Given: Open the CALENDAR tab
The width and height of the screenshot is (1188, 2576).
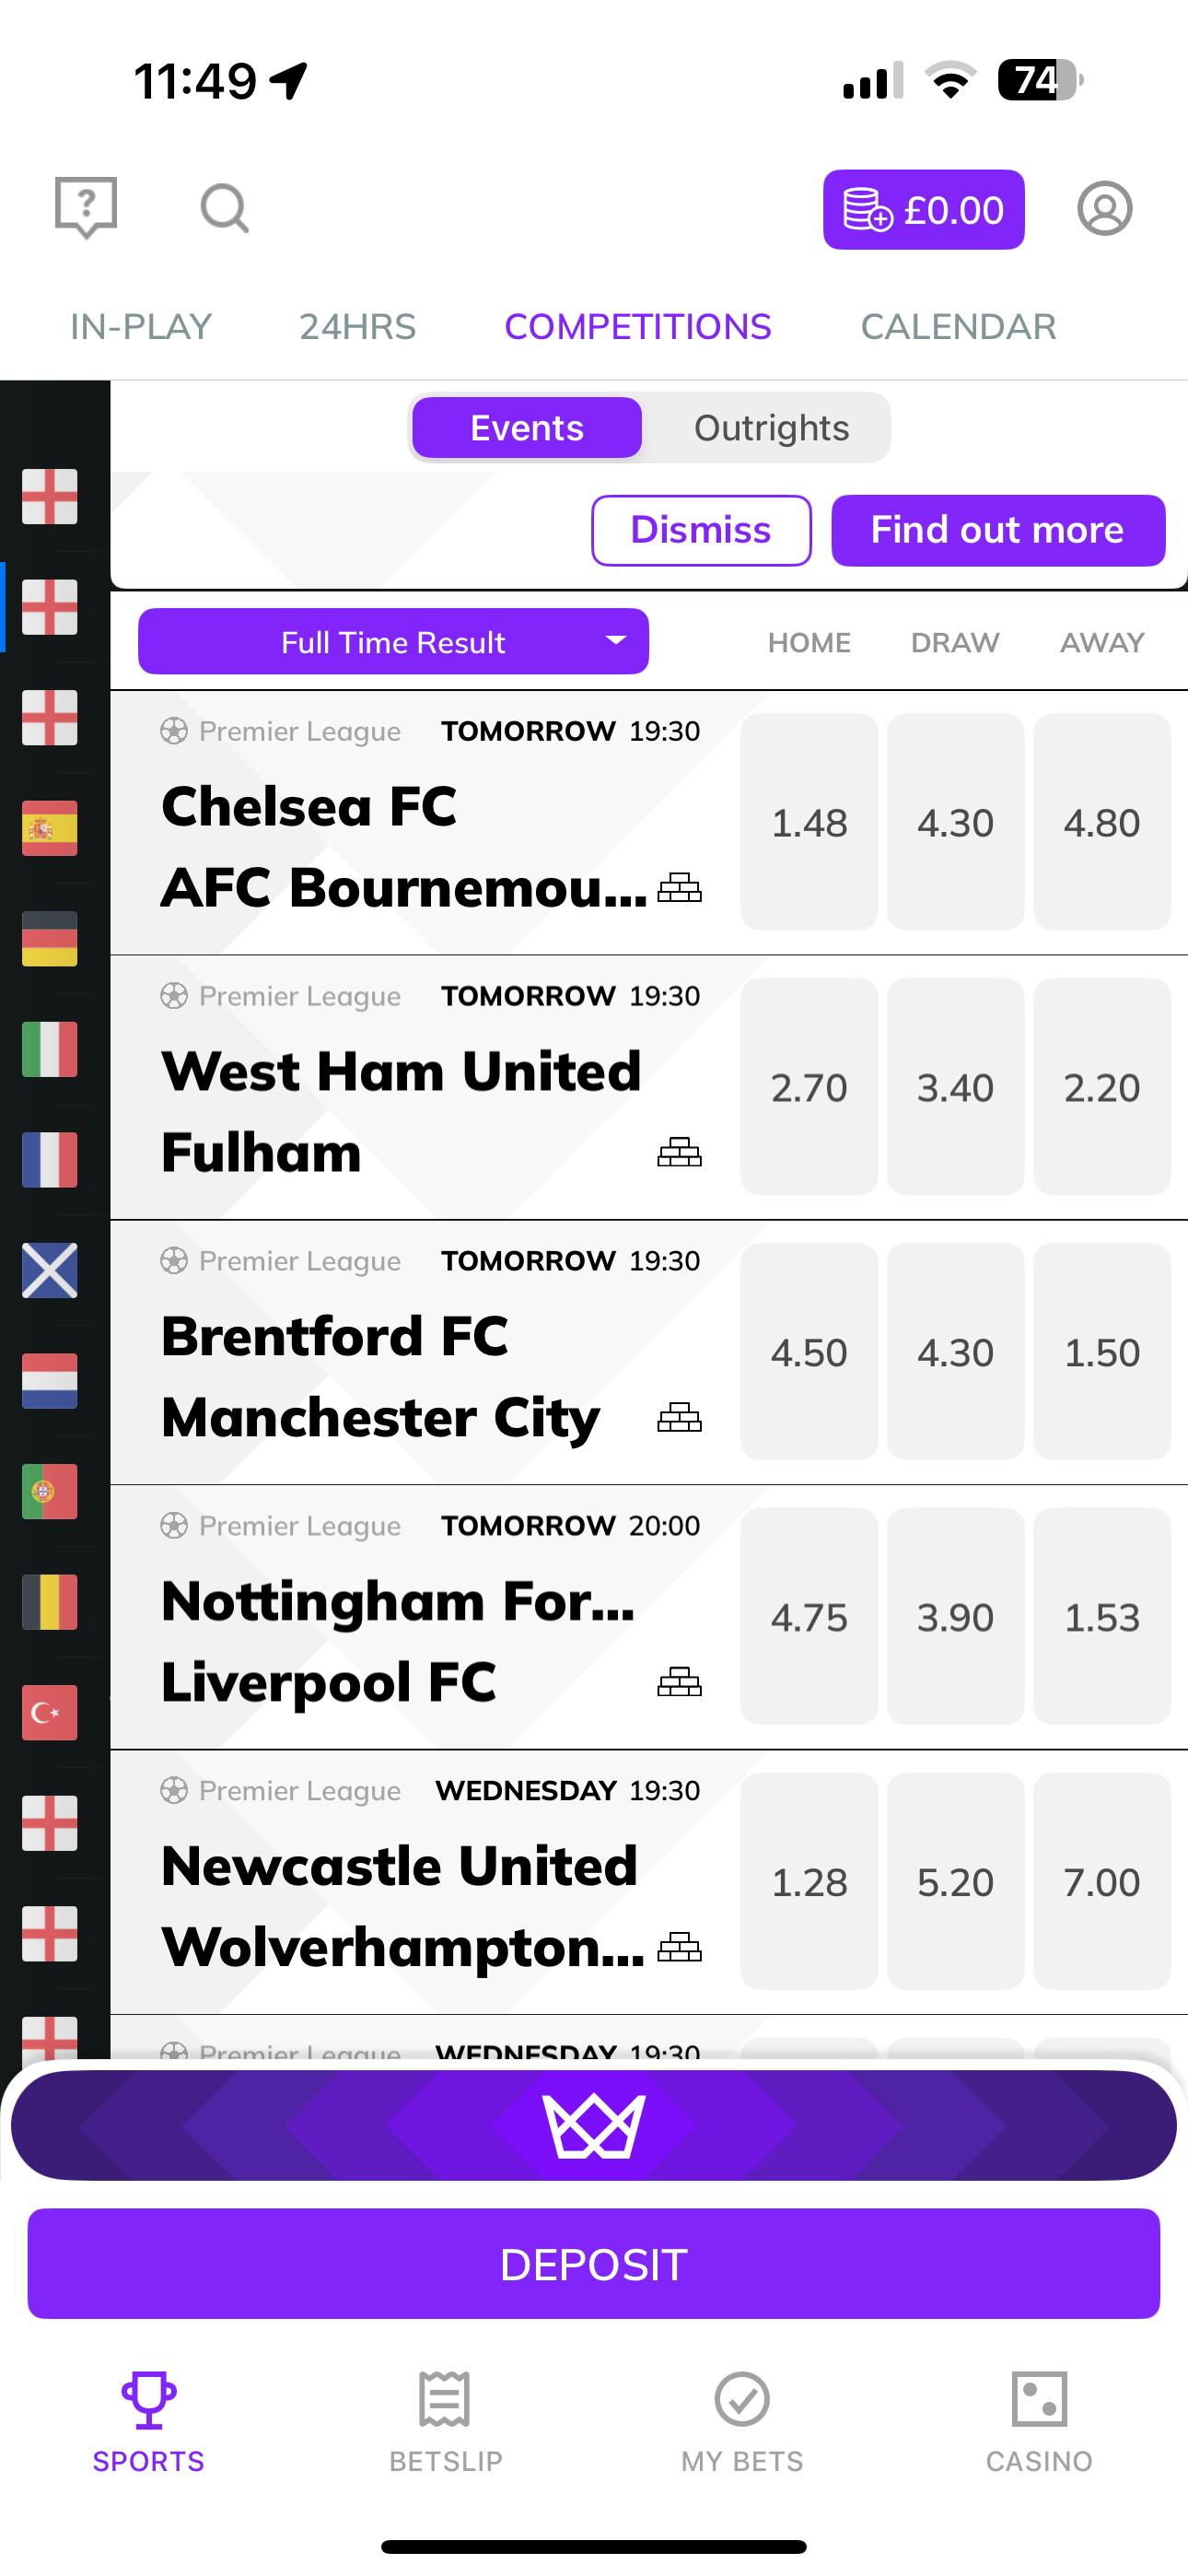Looking at the screenshot, I should (958, 327).
